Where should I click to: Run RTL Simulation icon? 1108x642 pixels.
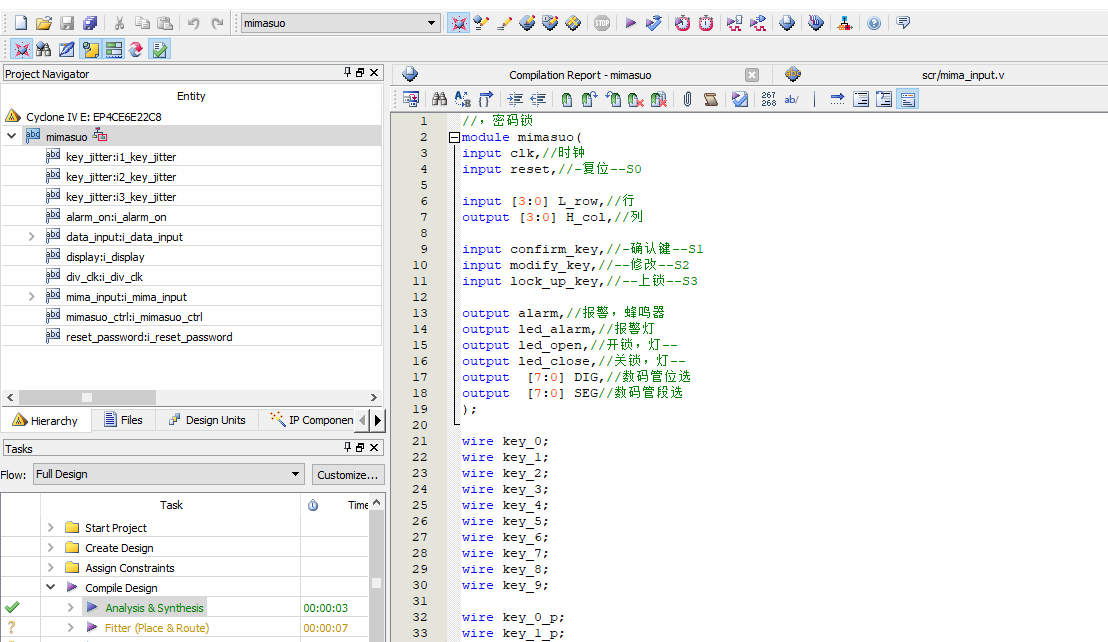click(734, 23)
